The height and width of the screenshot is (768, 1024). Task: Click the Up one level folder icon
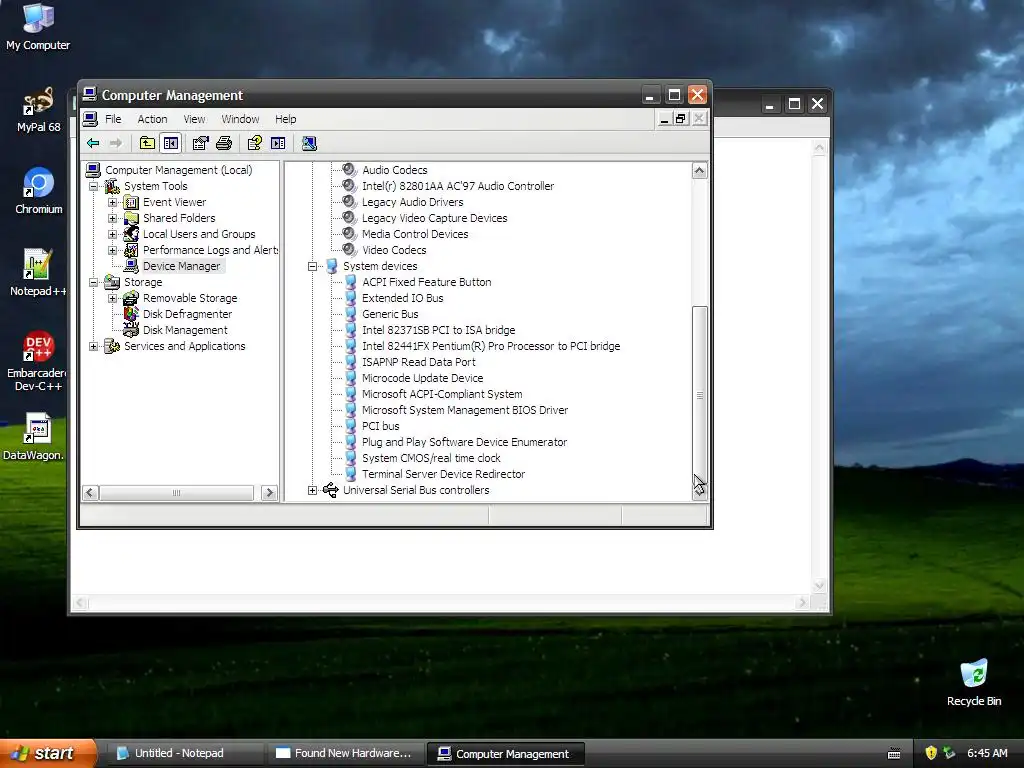[x=147, y=143]
